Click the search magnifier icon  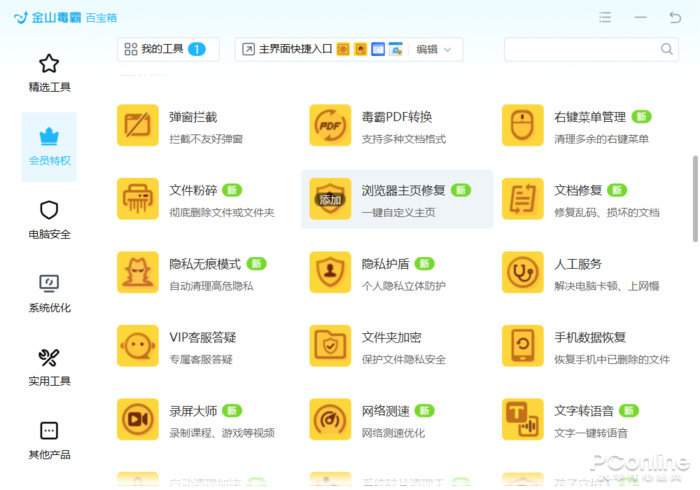[x=667, y=49]
